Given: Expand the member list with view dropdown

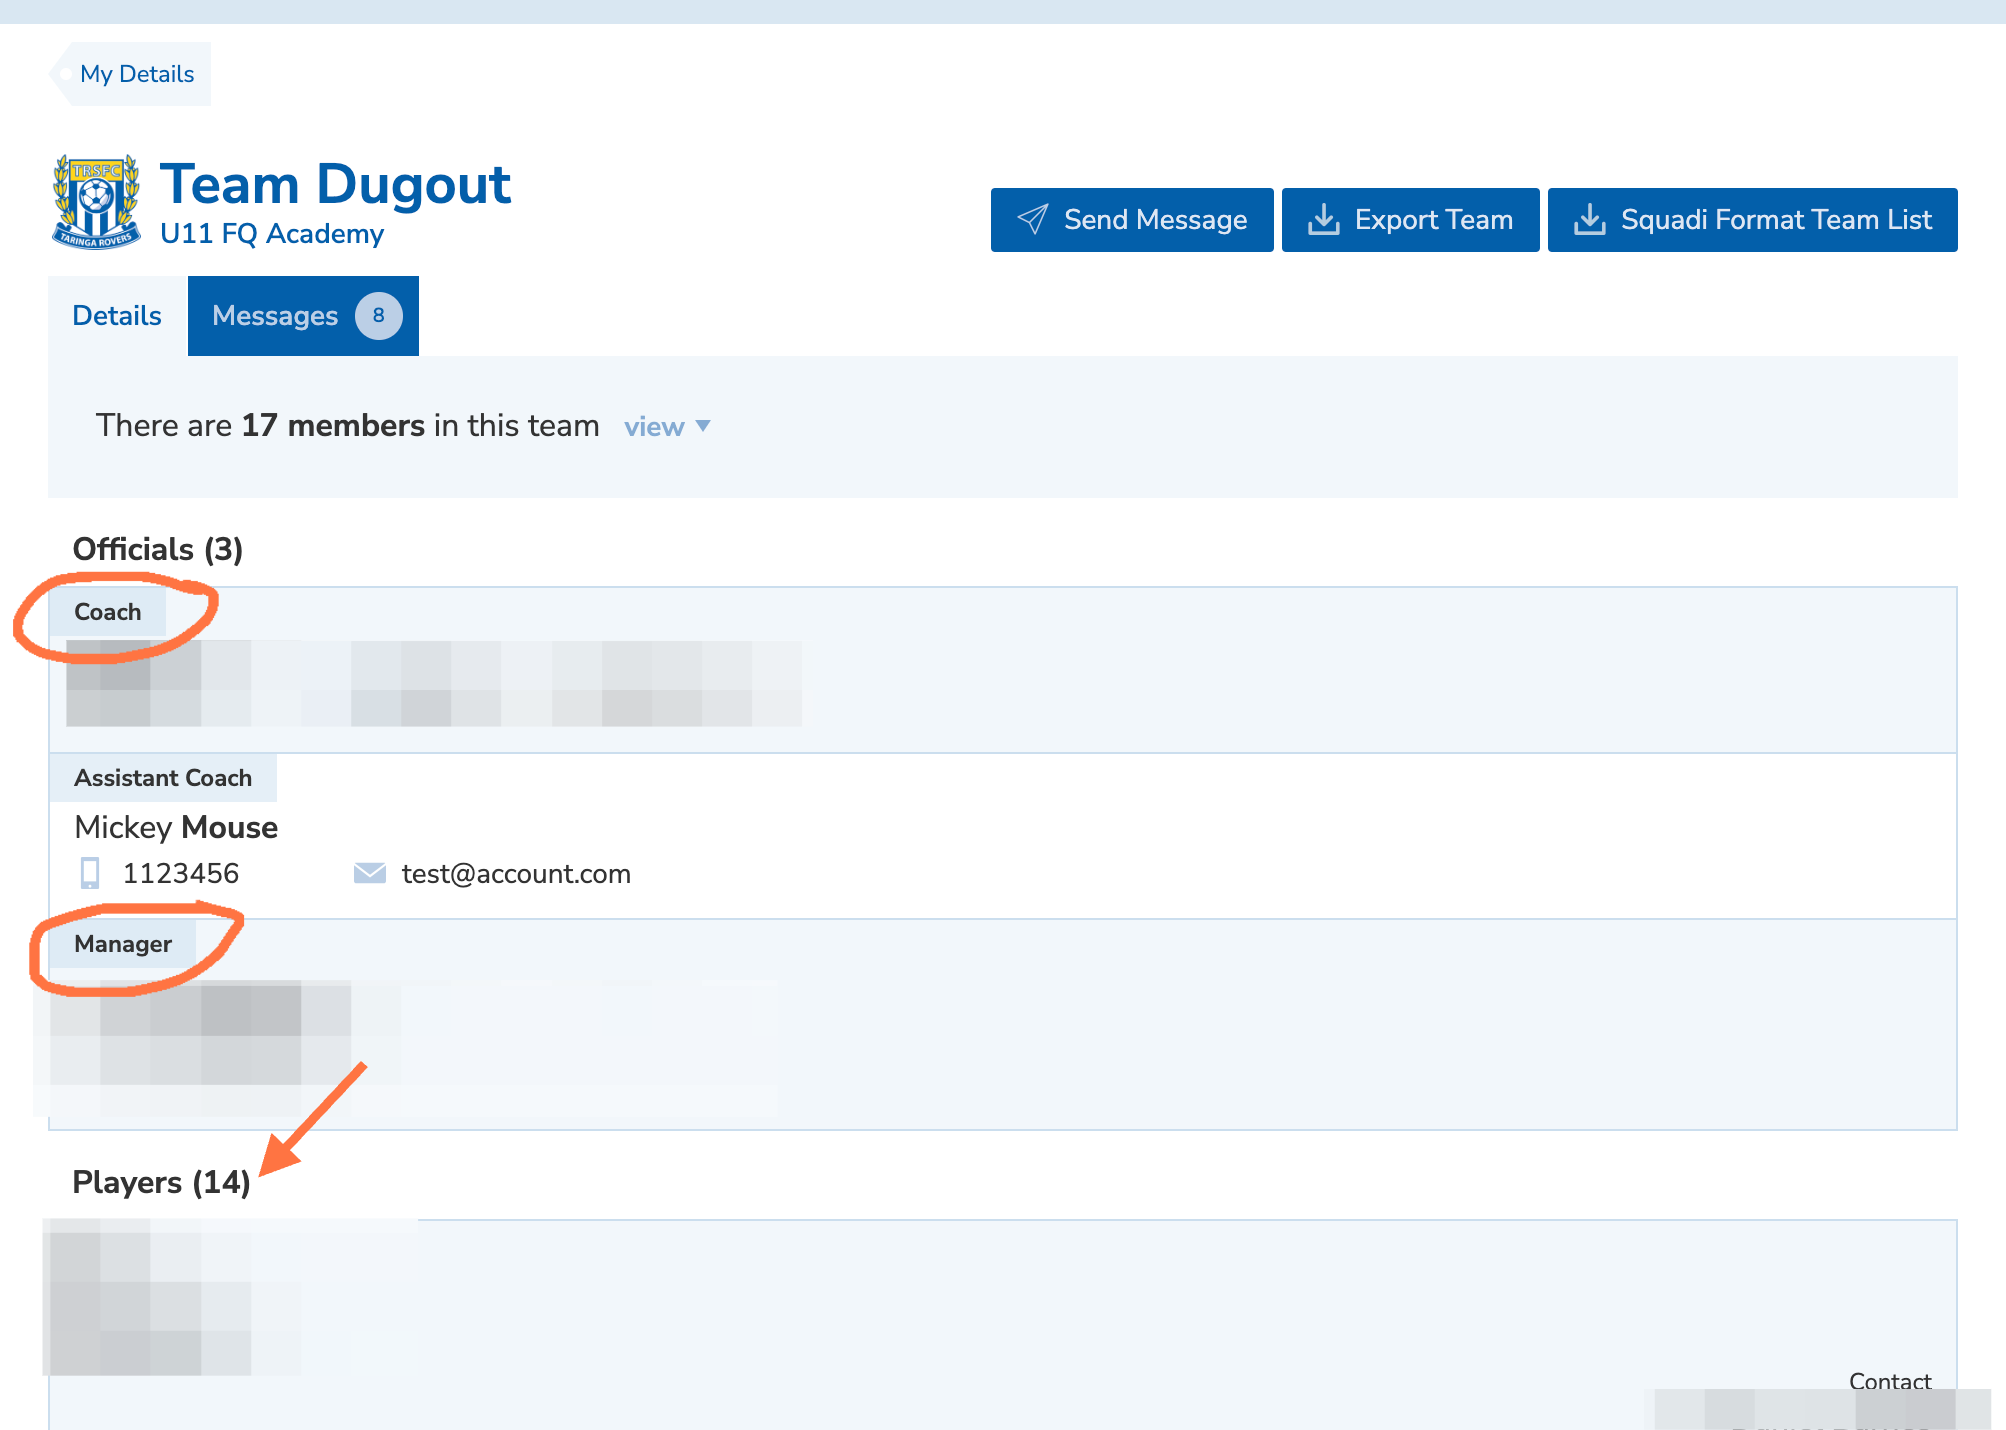Looking at the screenshot, I should click(667, 427).
